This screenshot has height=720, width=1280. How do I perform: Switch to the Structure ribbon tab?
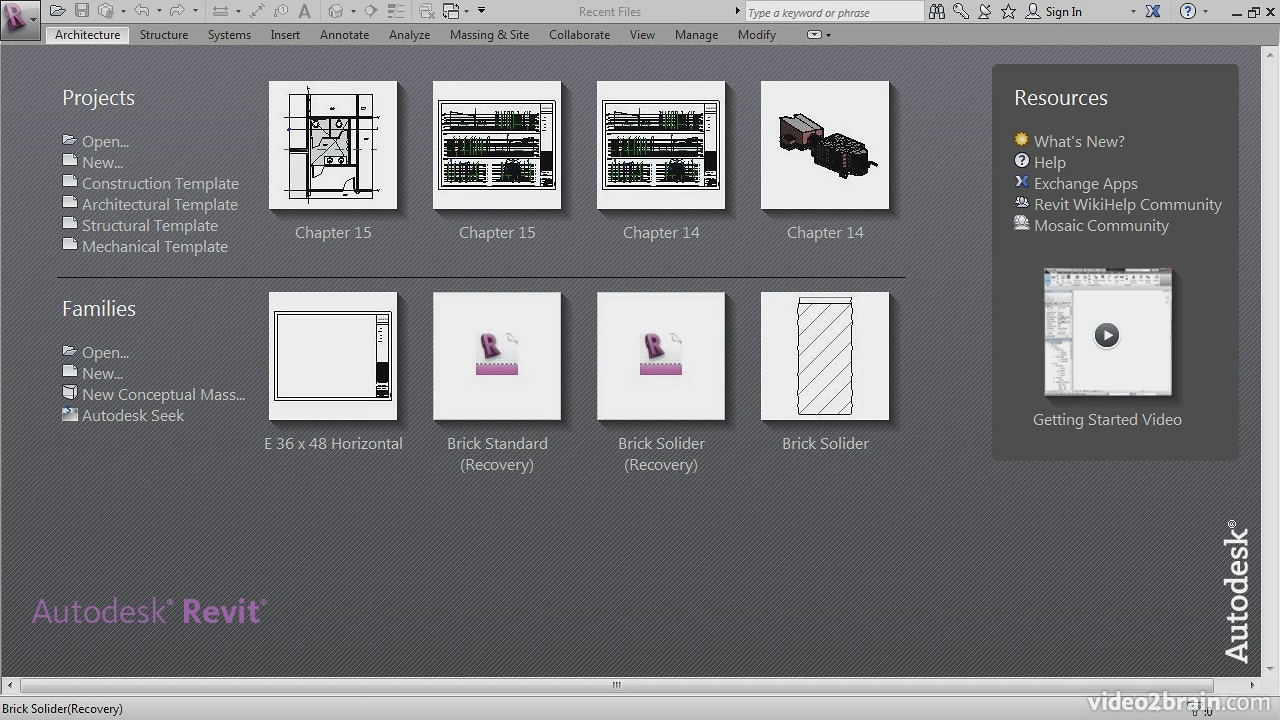click(x=164, y=34)
